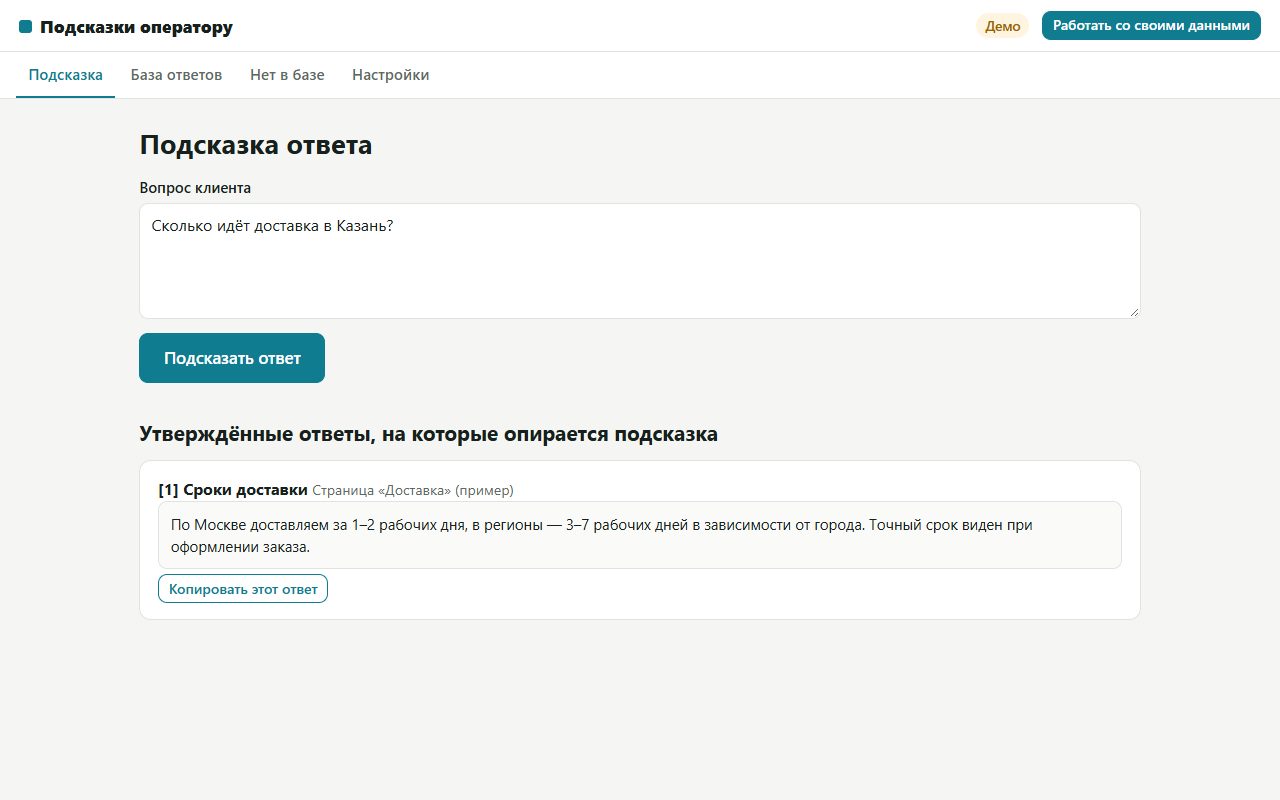Click the «Демо» badge
Viewport: 1280px width, 800px height.
(1002, 26)
